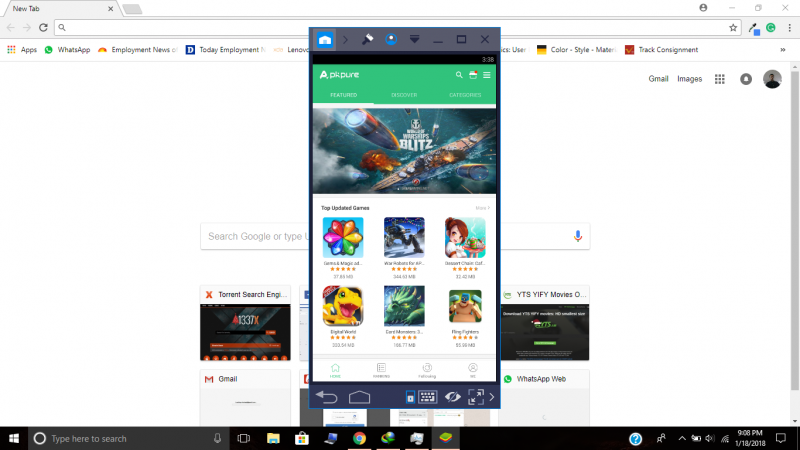
Task: Open a new Chrome tab button
Action: tap(132, 9)
